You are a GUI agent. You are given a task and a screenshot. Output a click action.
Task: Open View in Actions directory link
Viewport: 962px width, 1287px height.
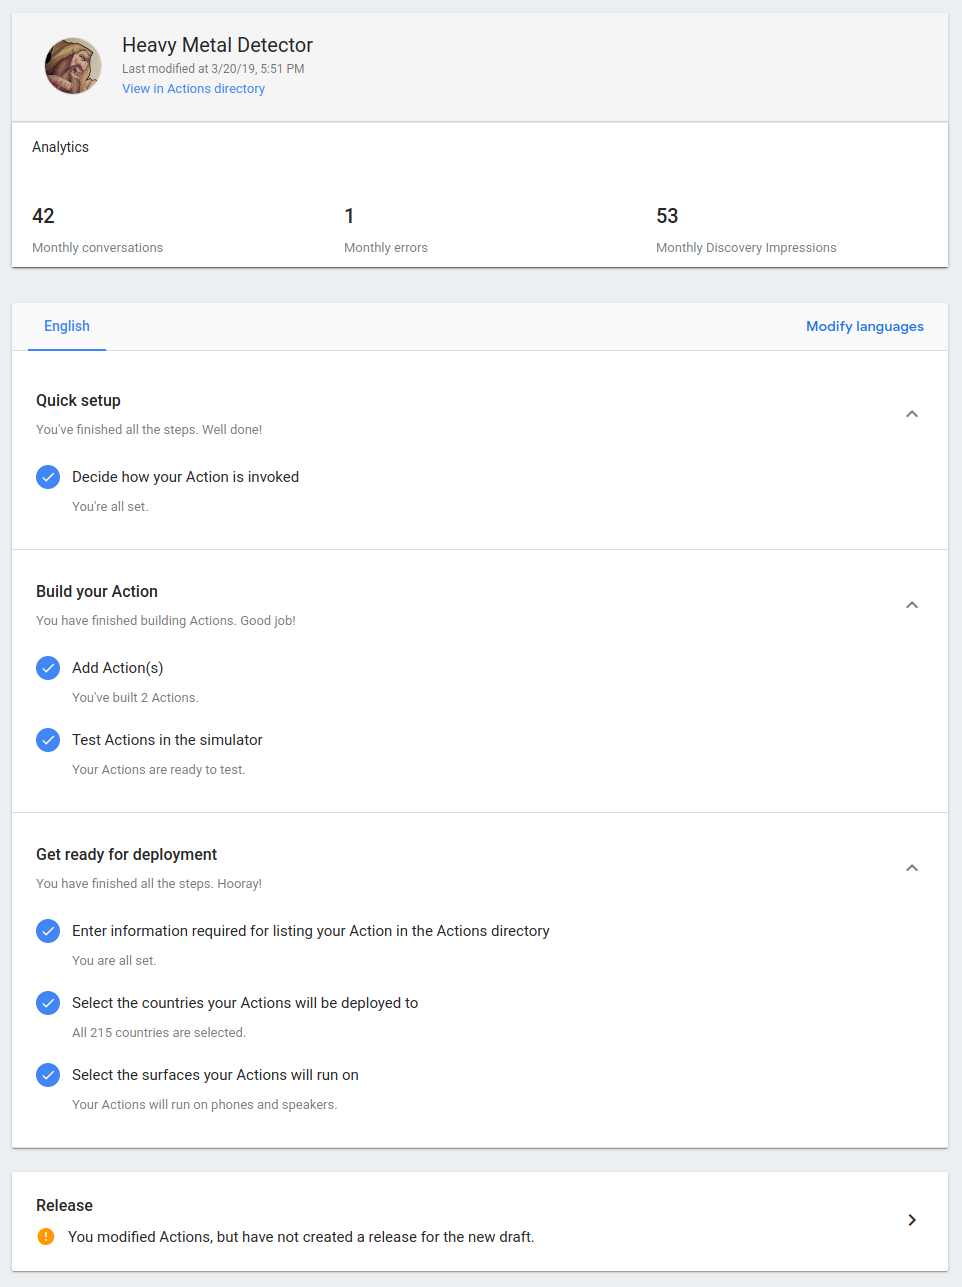tap(193, 89)
